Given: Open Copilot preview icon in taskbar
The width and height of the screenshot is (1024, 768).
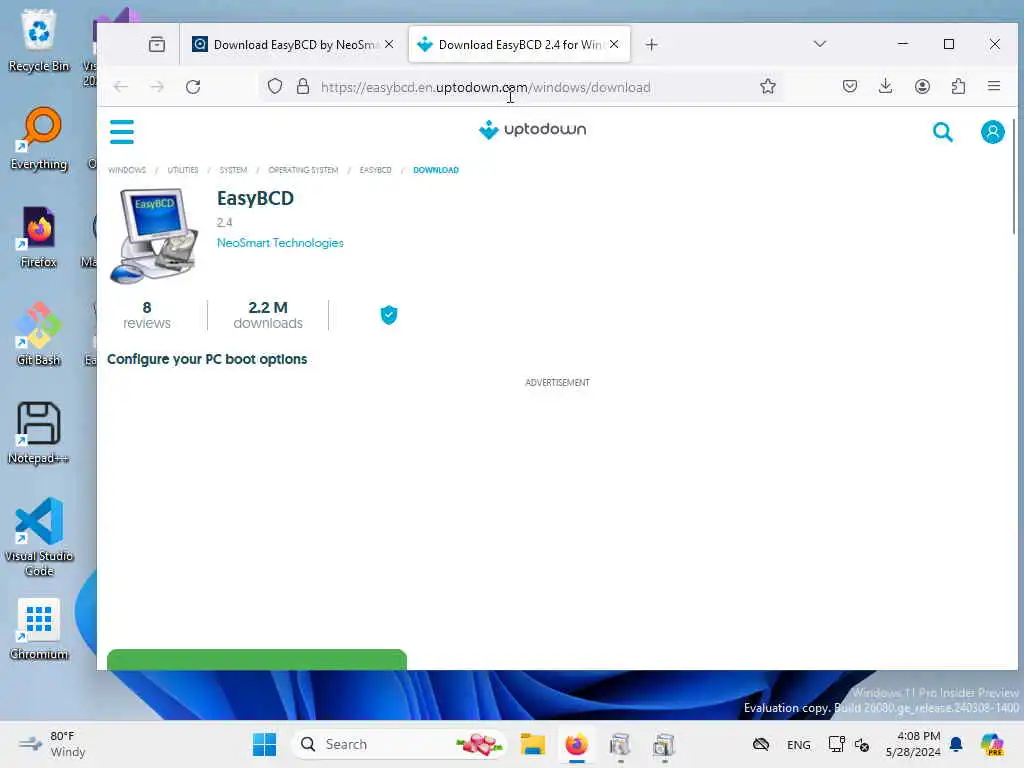Looking at the screenshot, I should [x=992, y=744].
